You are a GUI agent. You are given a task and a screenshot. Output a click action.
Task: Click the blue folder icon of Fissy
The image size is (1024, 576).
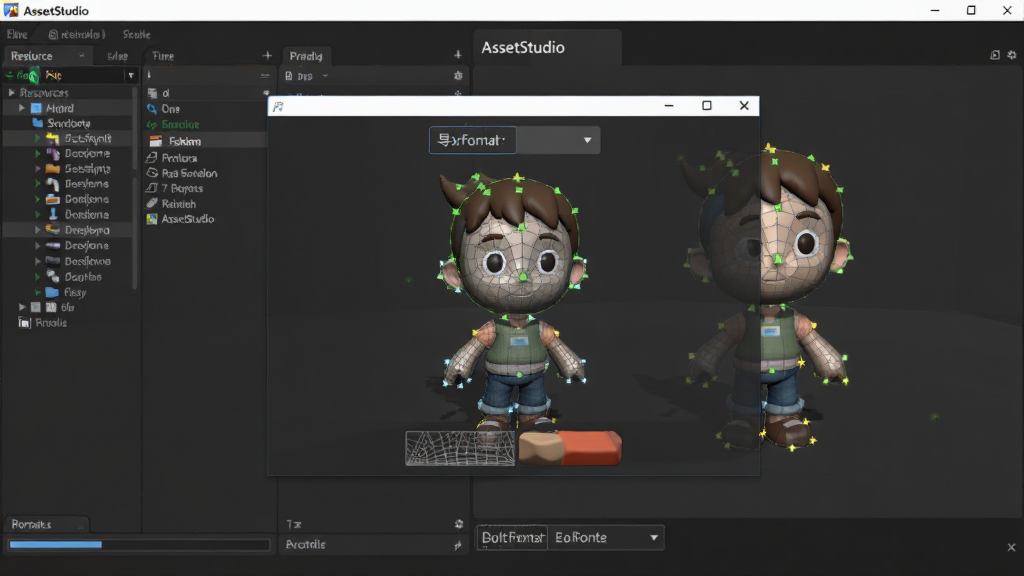[x=52, y=293]
